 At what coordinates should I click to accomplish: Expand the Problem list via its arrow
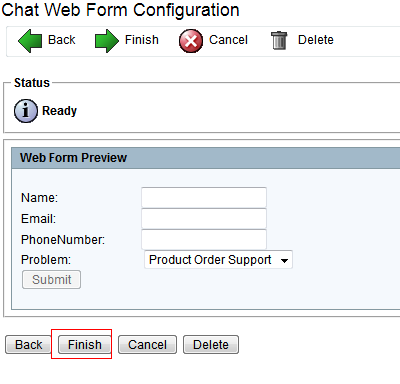point(284,260)
